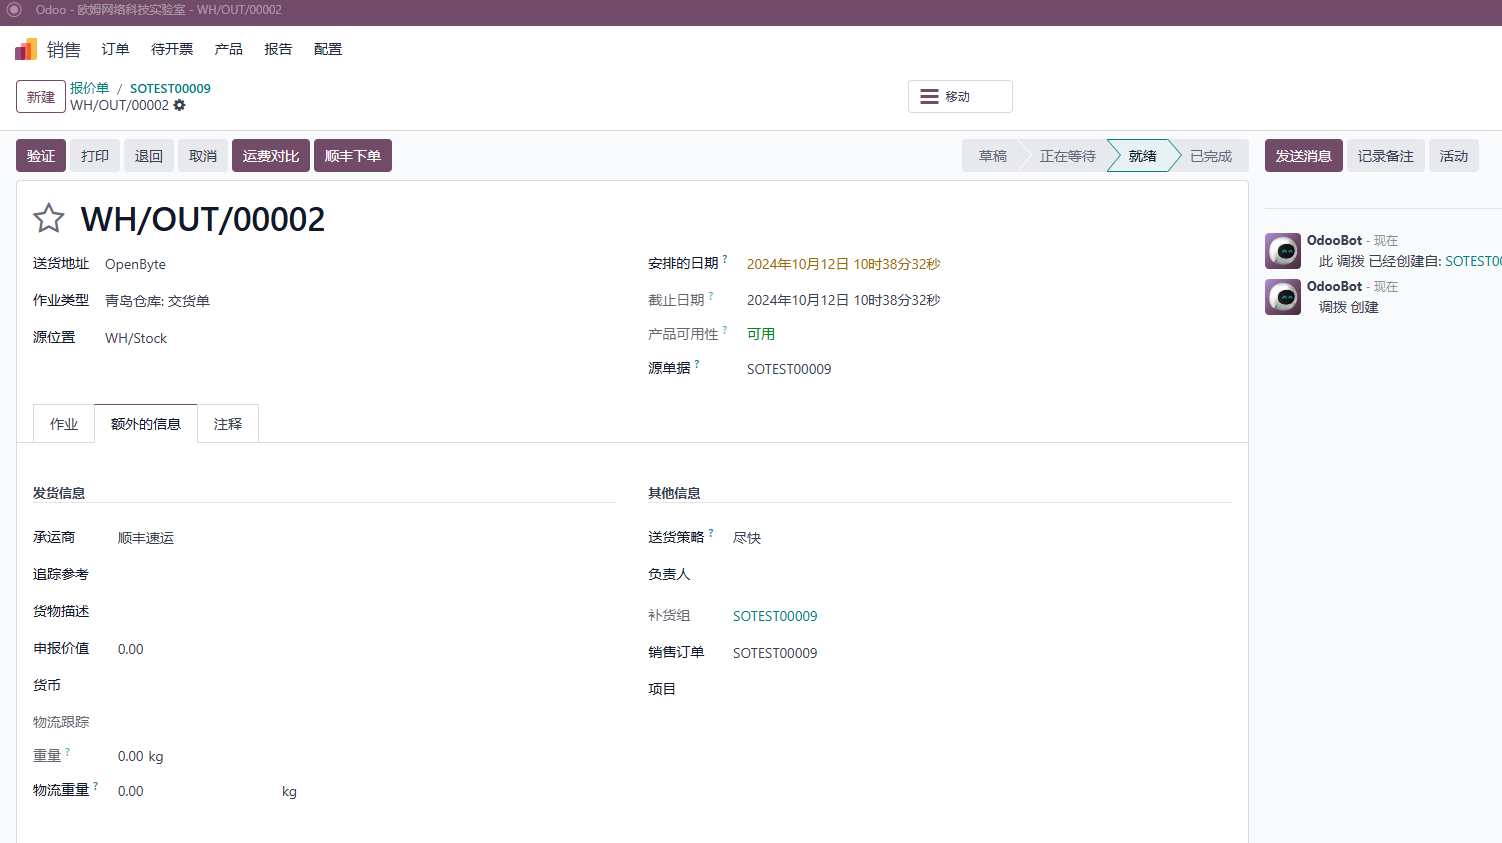
Task: Show help tooltip next to 重量
Action: click(68, 751)
